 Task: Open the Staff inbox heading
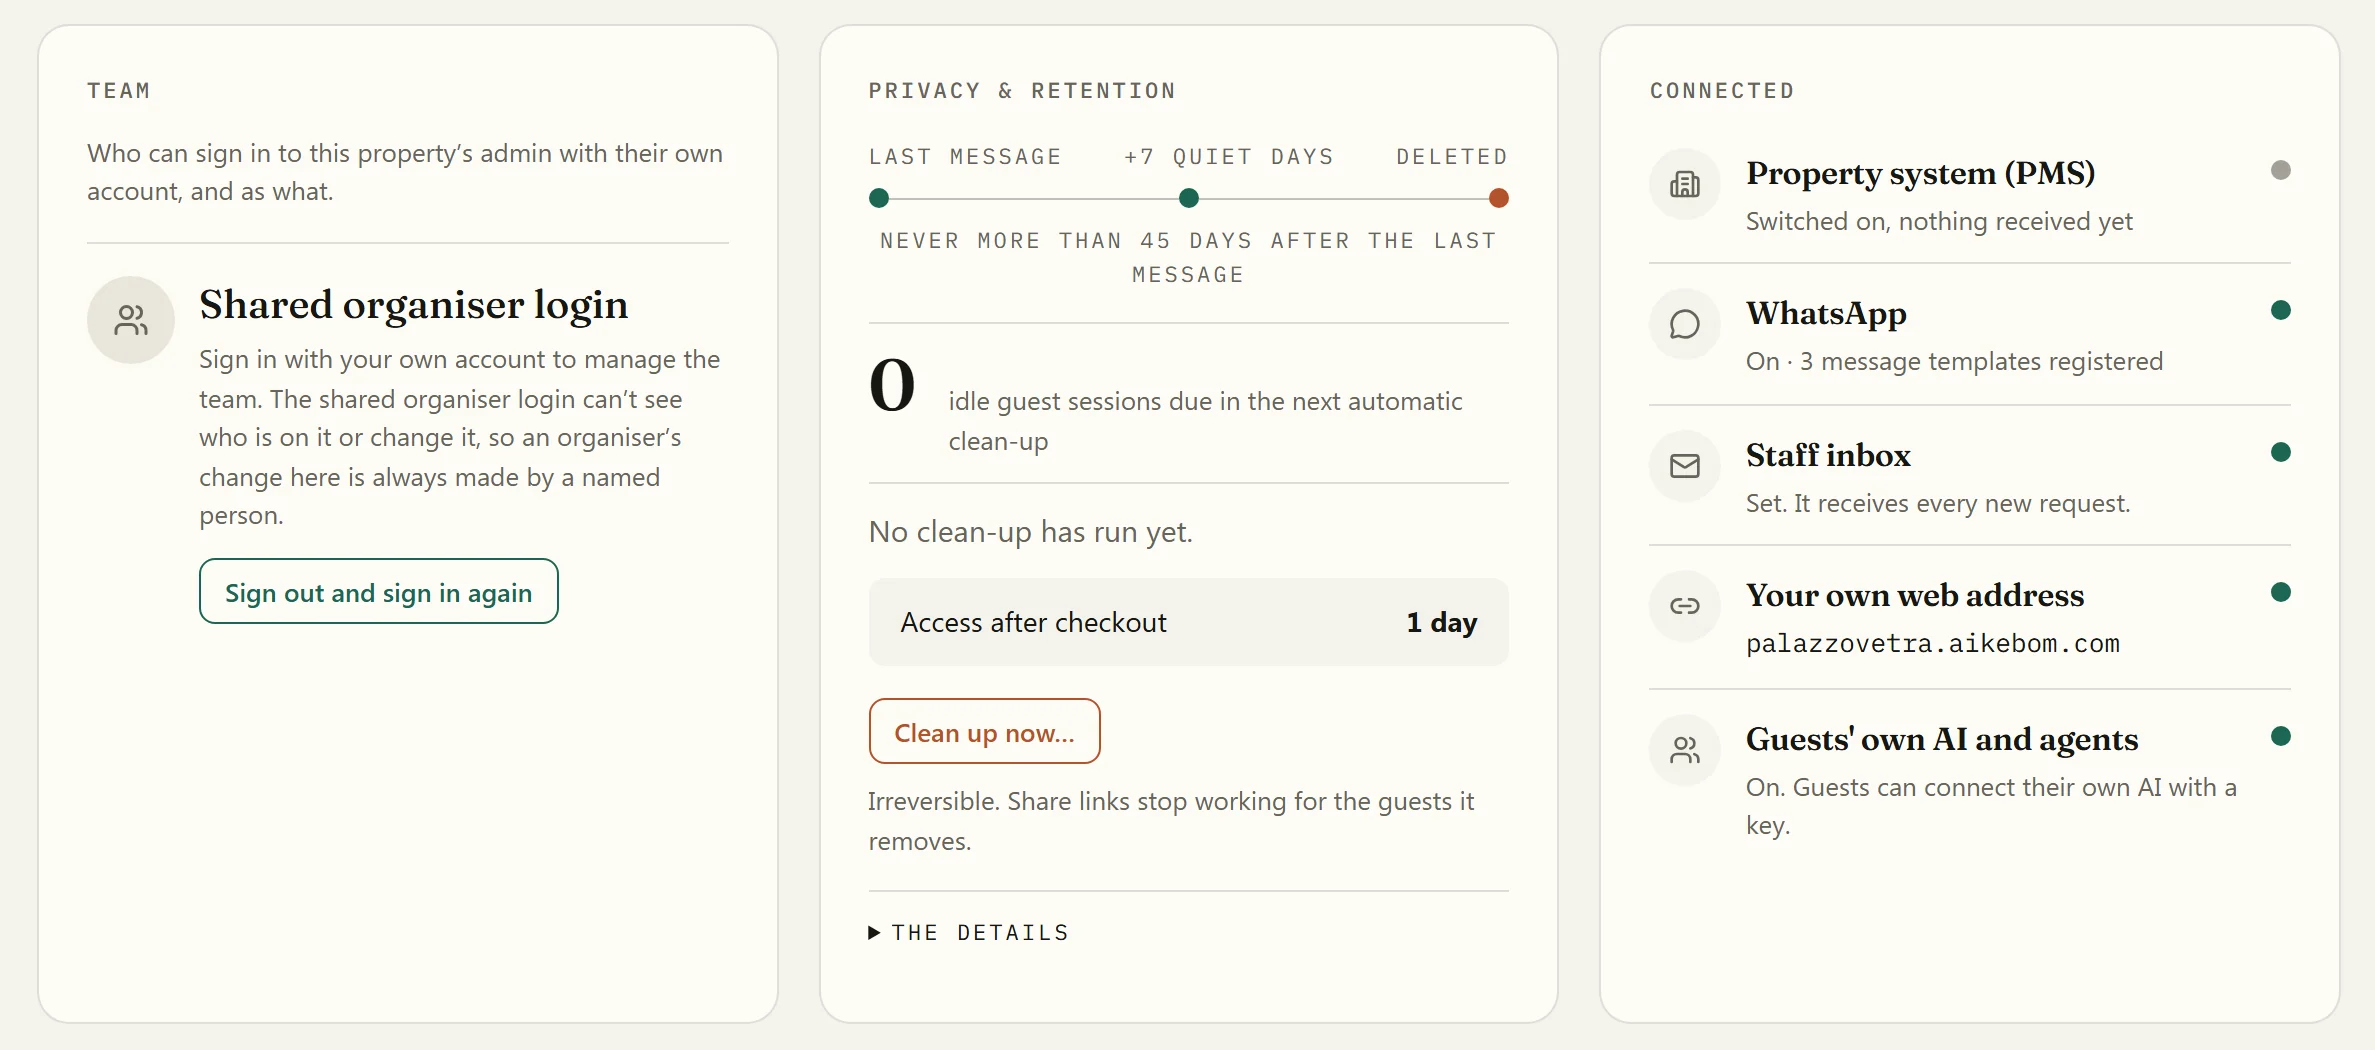[1828, 455]
